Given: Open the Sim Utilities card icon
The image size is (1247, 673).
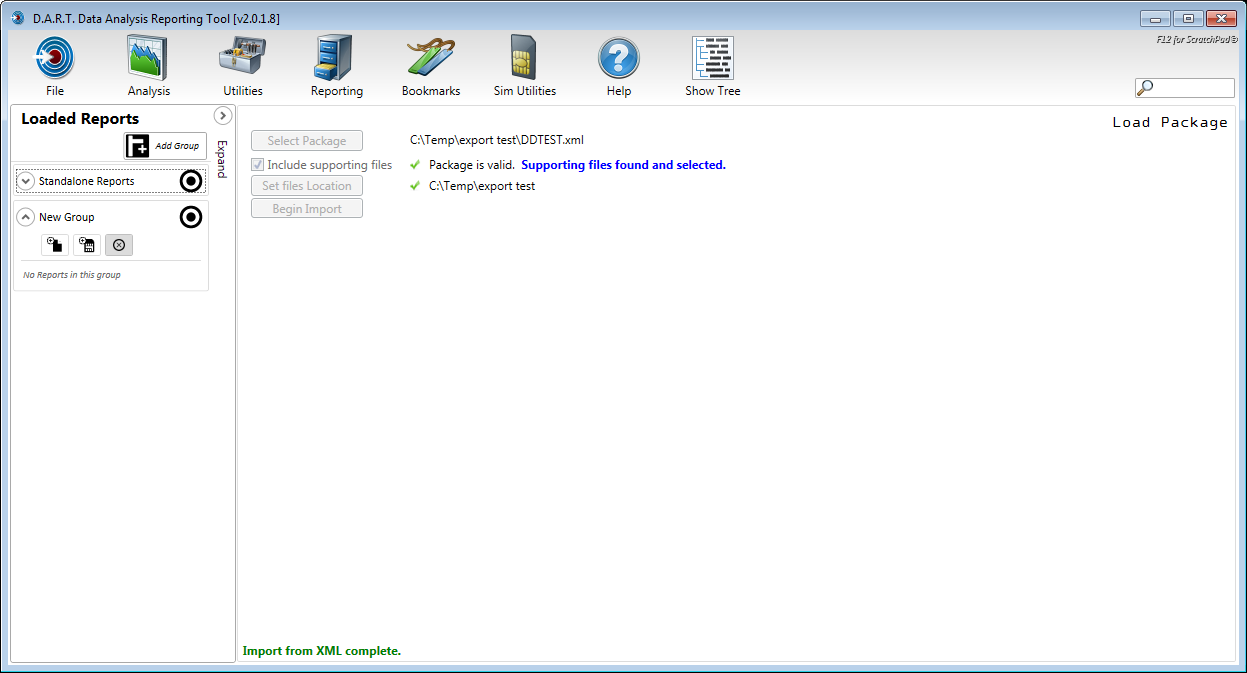Looking at the screenshot, I should (524, 58).
